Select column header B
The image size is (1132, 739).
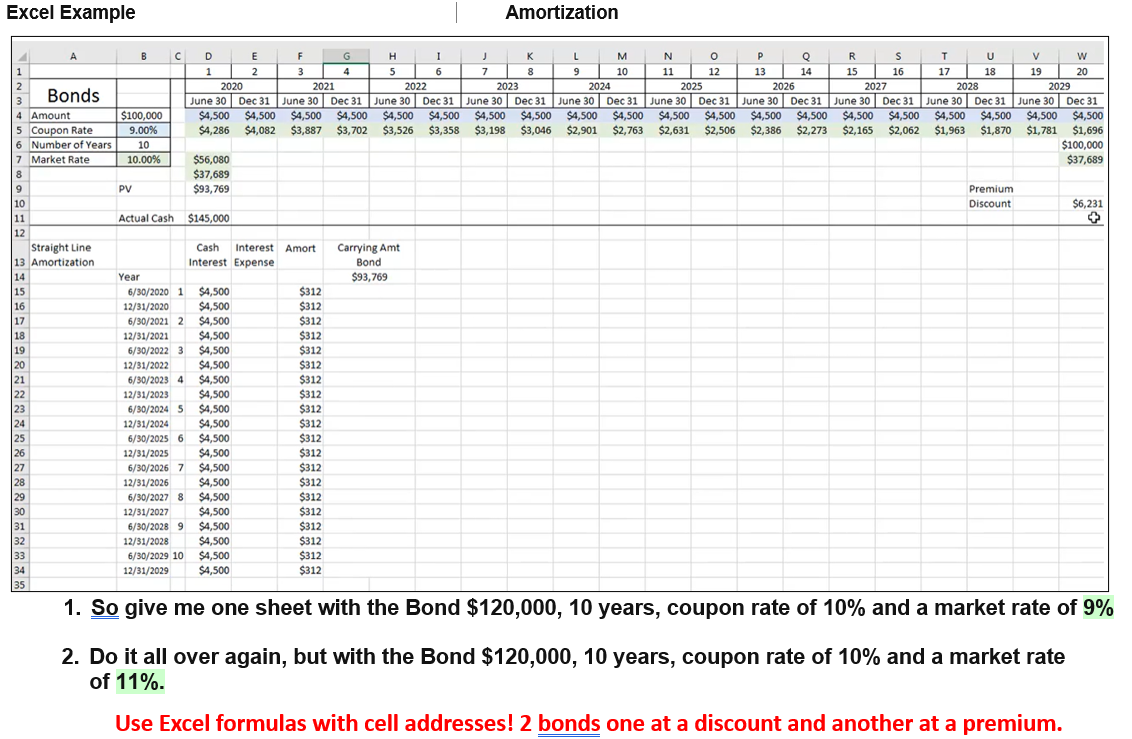pyautogui.click(x=144, y=56)
